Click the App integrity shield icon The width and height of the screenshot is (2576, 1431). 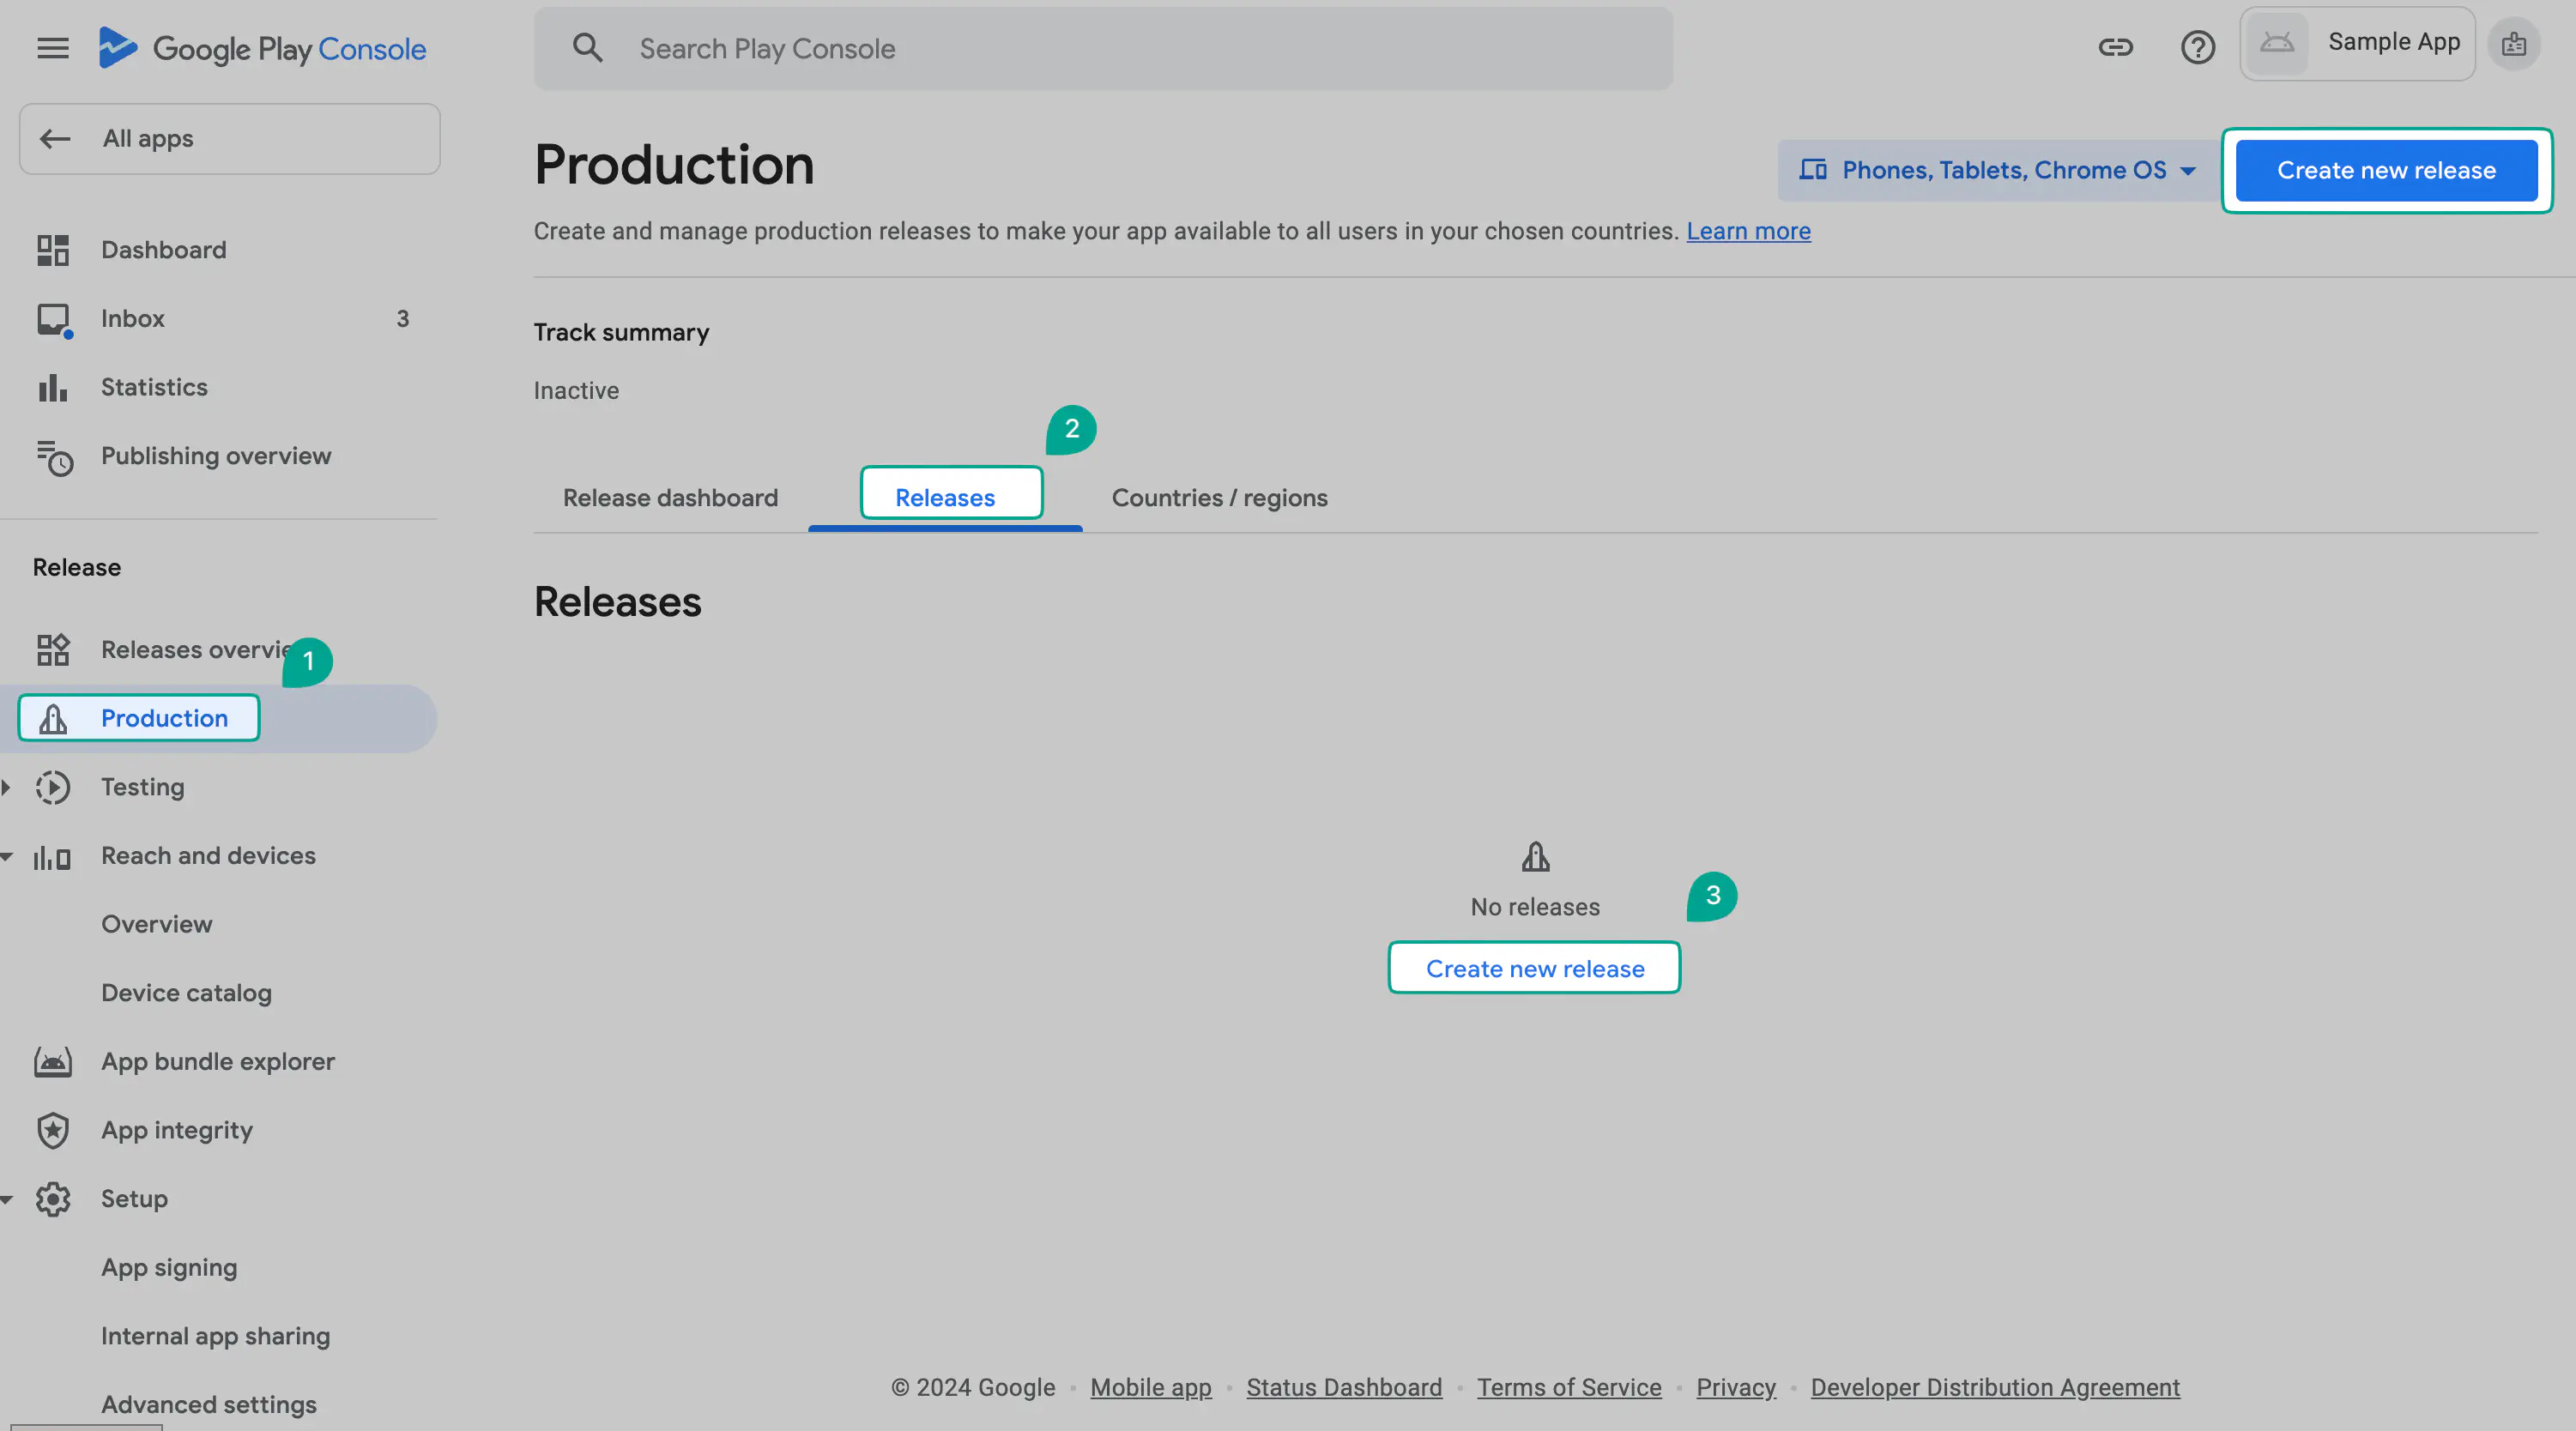[x=53, y=1130]
